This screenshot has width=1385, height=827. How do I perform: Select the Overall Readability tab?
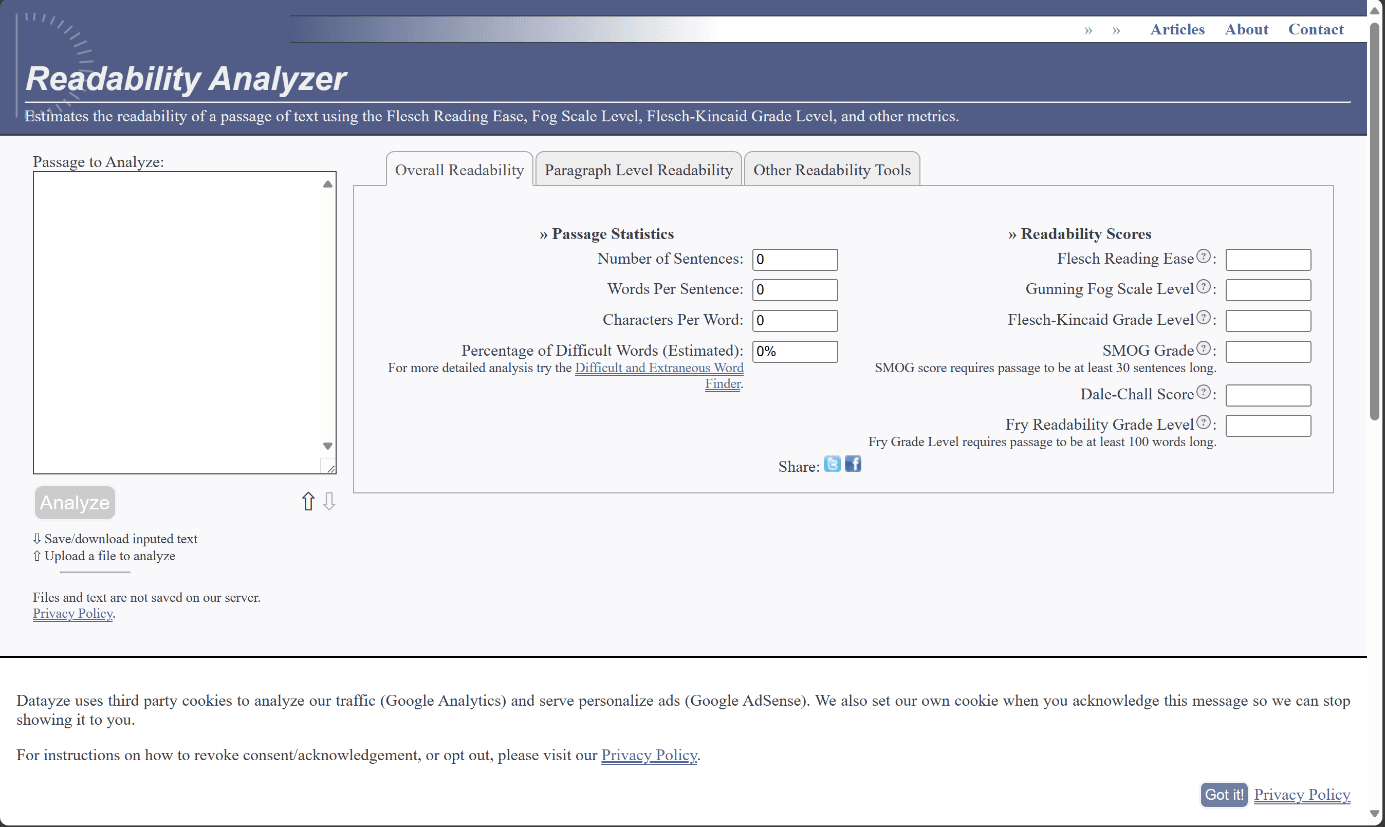pos(459,170)
